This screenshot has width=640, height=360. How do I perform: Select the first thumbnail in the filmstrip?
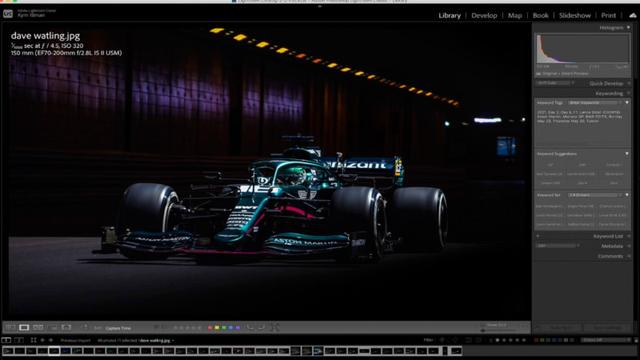click(8, 351)
